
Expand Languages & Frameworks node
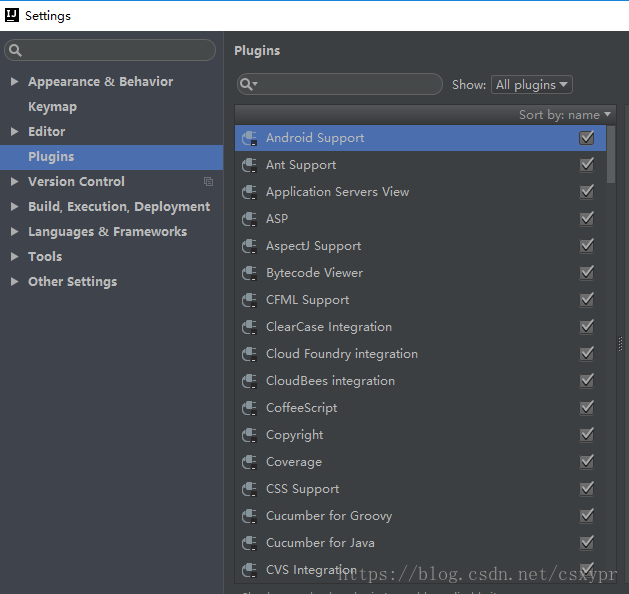[x=14, y=232]
